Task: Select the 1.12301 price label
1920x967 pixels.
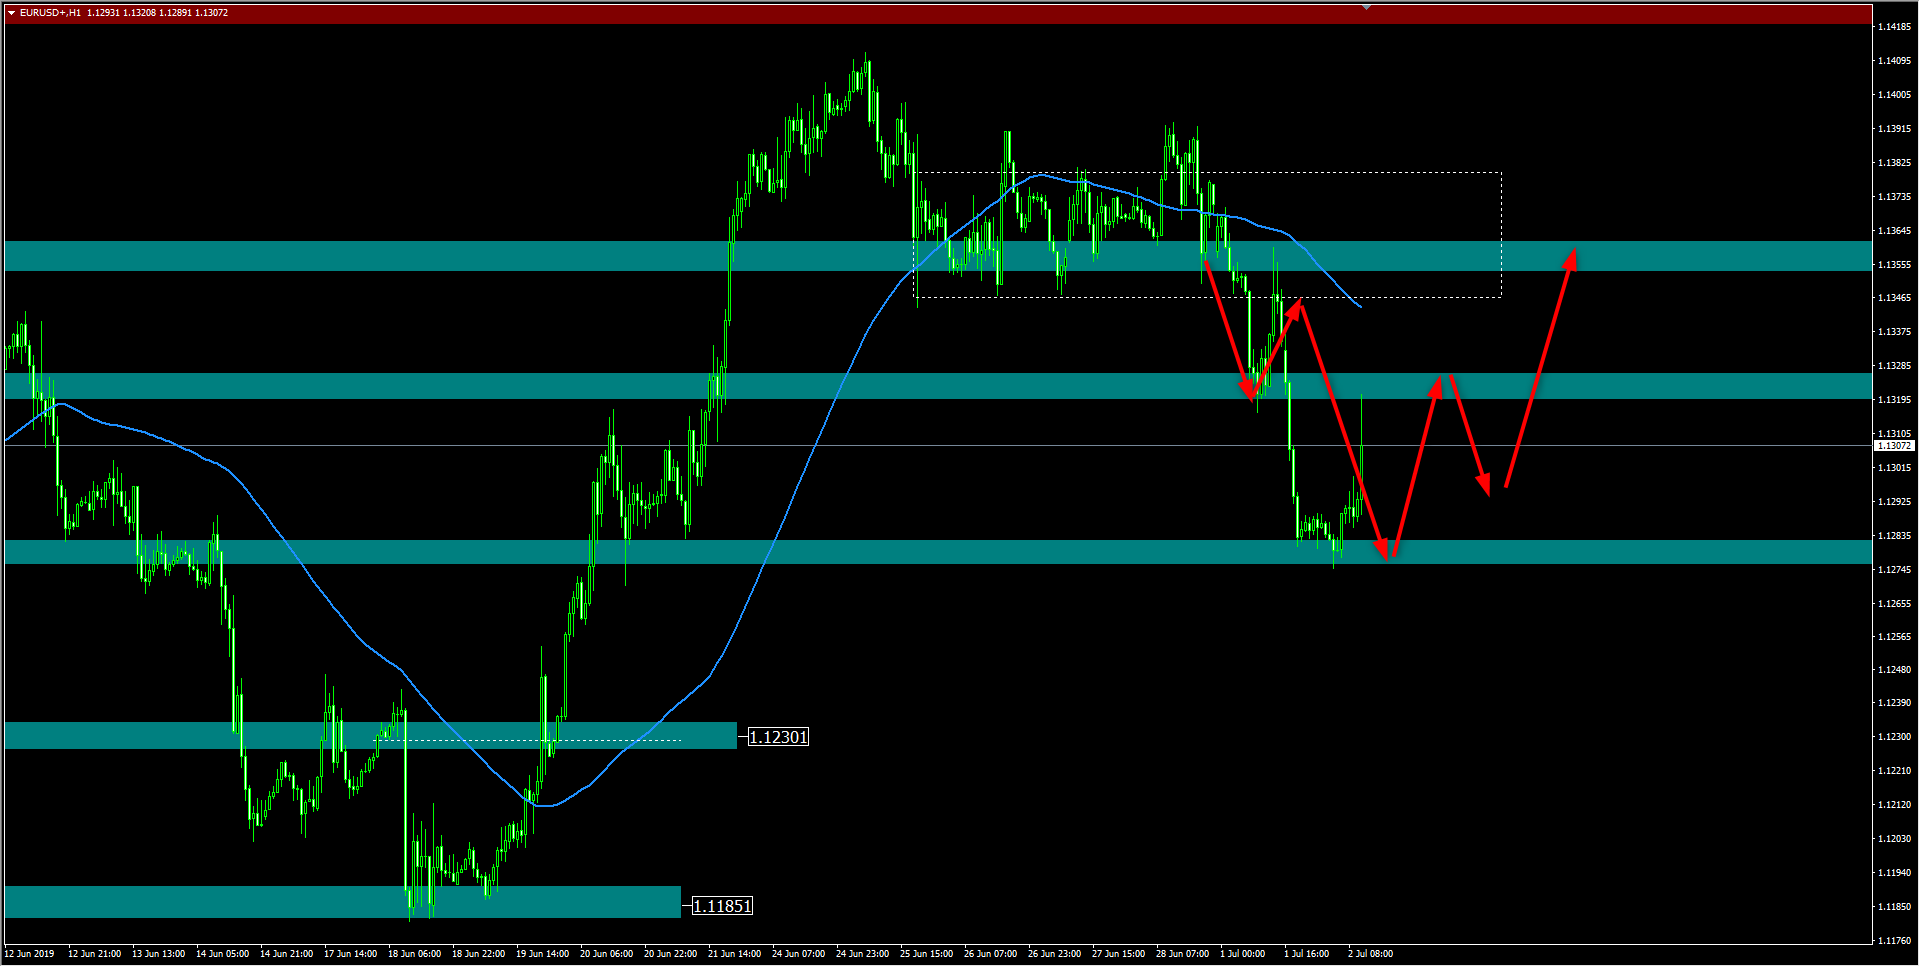Action: click(x=778, y=737)
